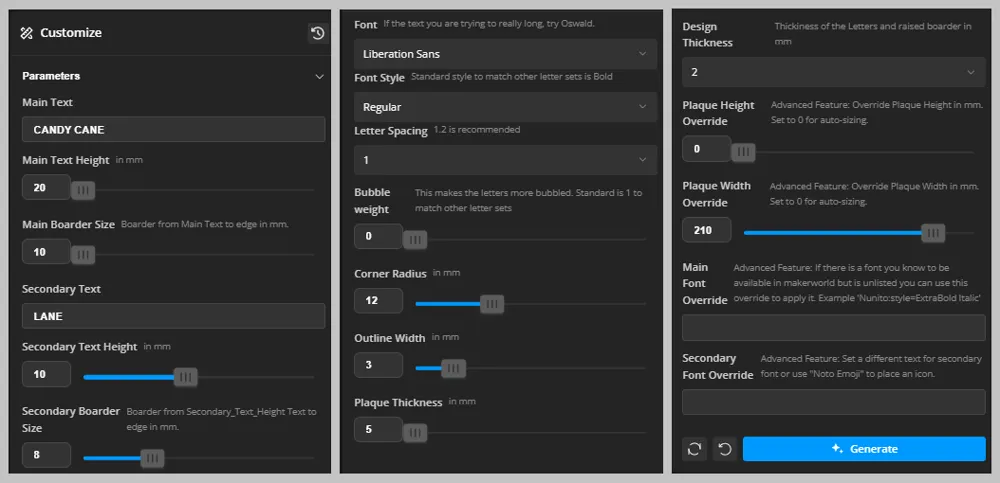Image resolution: width=1000 pixels, height=483 pixels.
Task: Click the Main Text Height slider handle
Action: [x=83, y=190]
